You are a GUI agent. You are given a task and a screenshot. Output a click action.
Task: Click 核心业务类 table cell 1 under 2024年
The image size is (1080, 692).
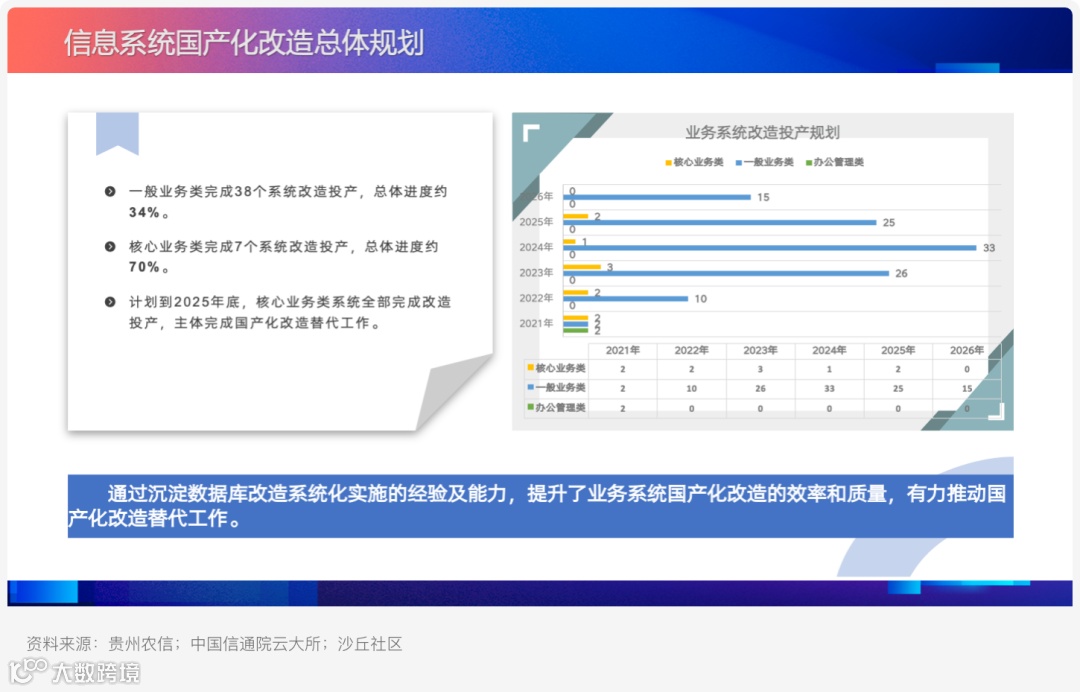(x=829, y=370)
